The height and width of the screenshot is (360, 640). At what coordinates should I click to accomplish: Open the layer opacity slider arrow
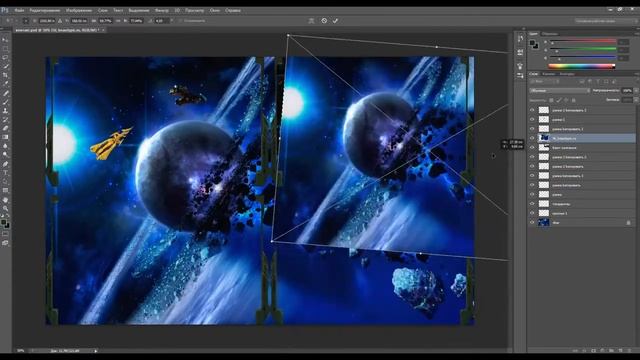tap(636, 91)
